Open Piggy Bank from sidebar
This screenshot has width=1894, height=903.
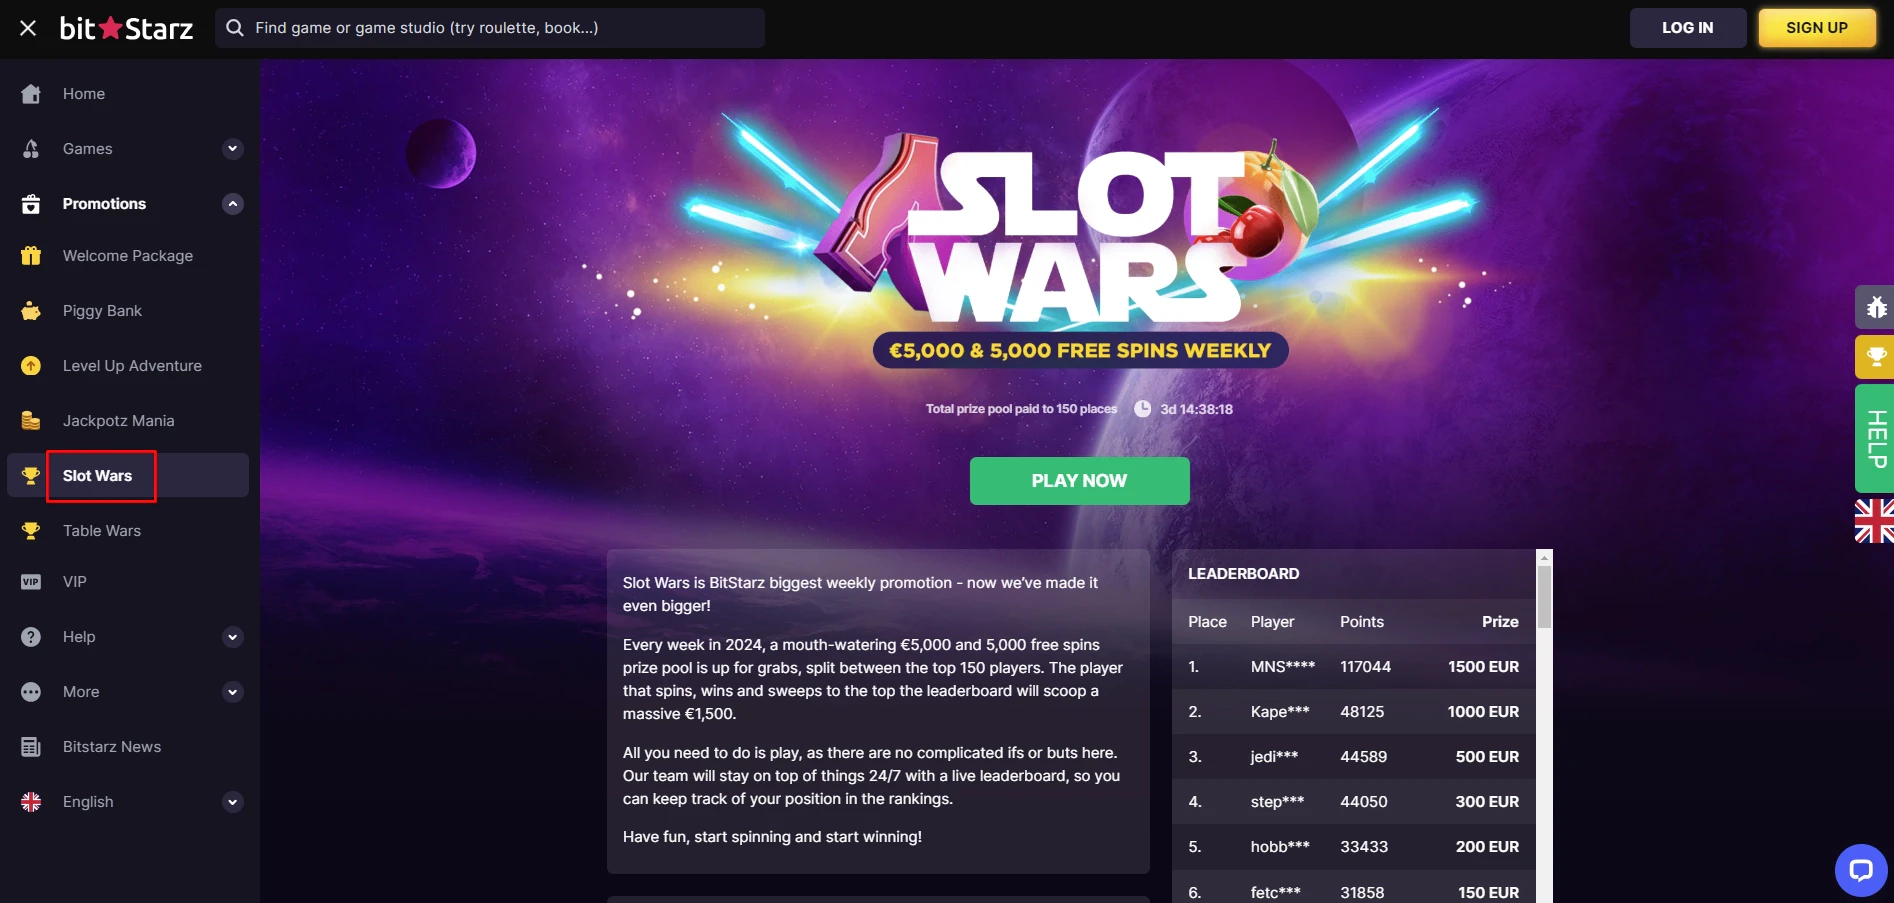point(102,311)
